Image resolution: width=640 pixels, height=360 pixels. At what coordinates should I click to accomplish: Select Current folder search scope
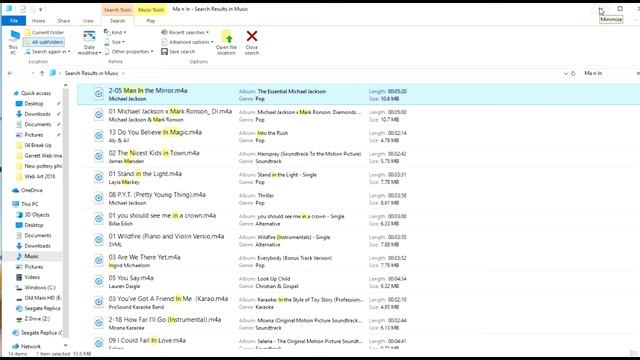tap(44, 32)
